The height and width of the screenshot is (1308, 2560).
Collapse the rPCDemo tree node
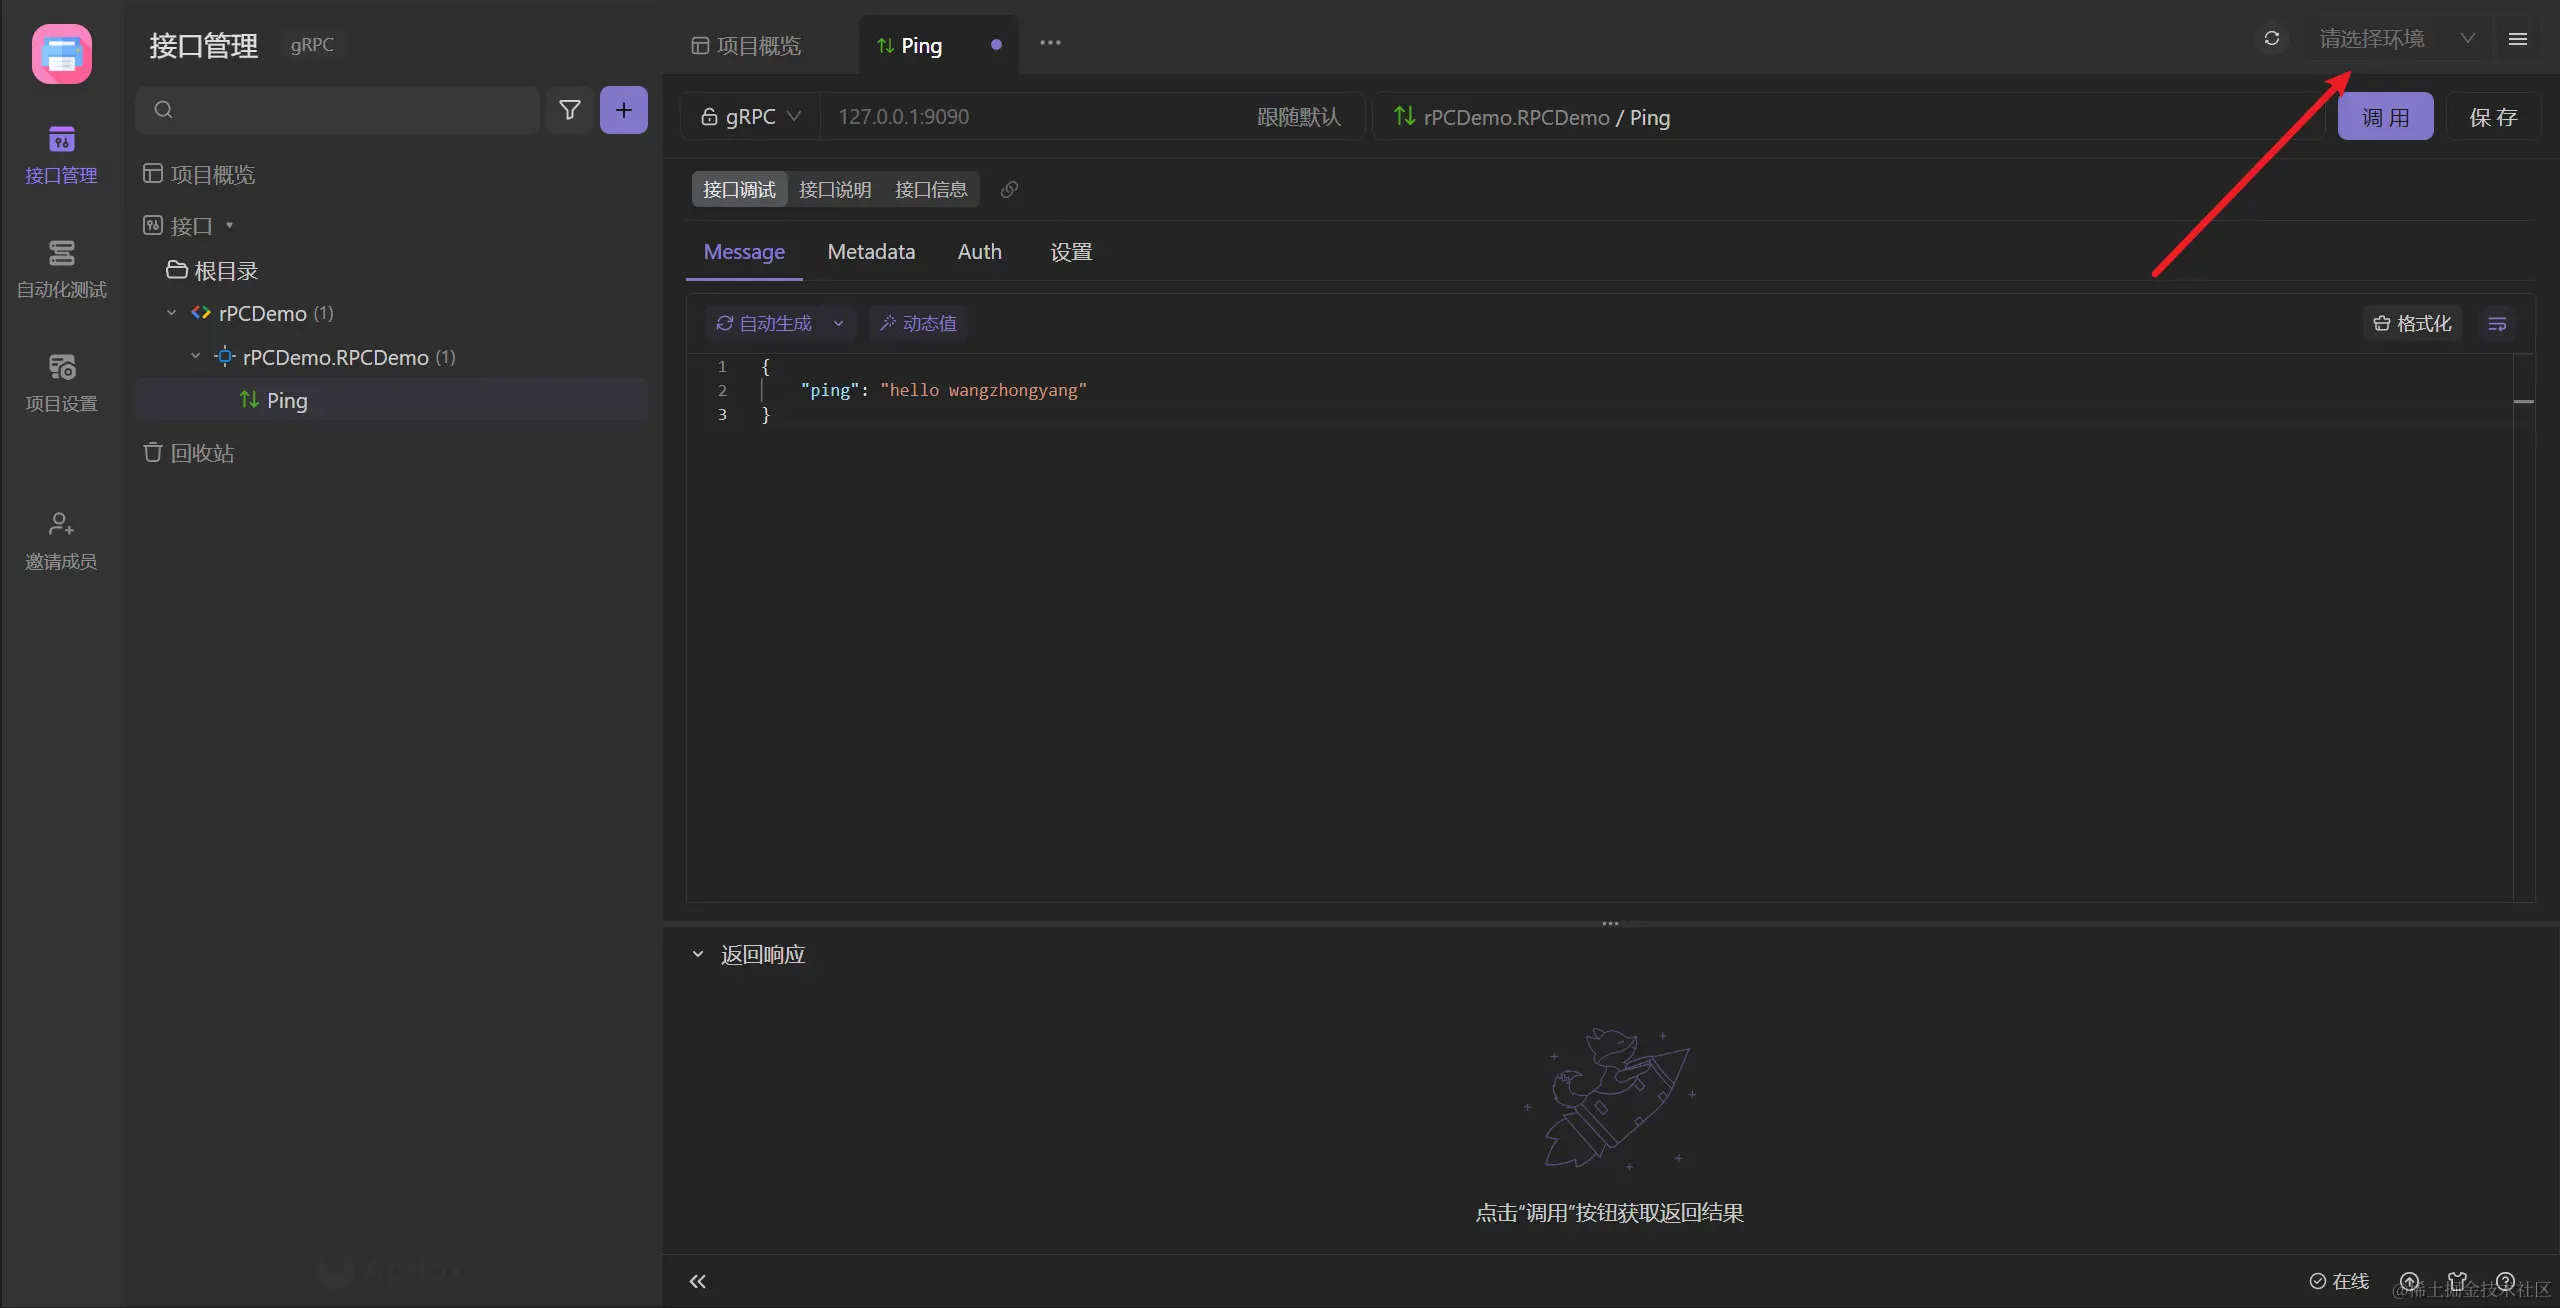(172, 314)
